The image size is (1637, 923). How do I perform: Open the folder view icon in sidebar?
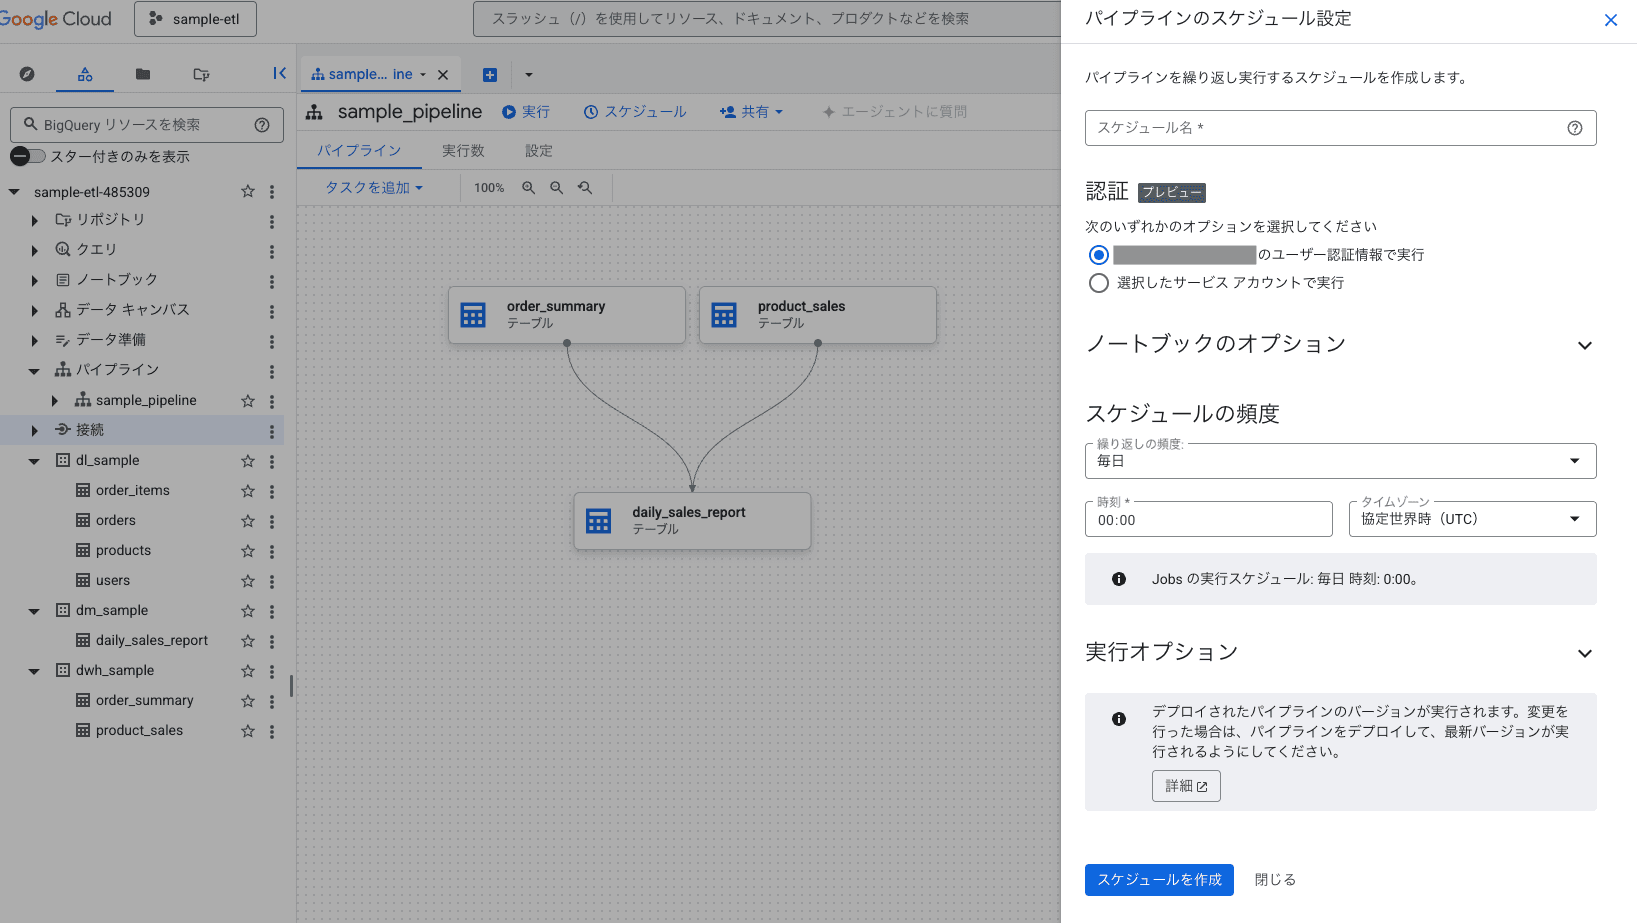142,73
